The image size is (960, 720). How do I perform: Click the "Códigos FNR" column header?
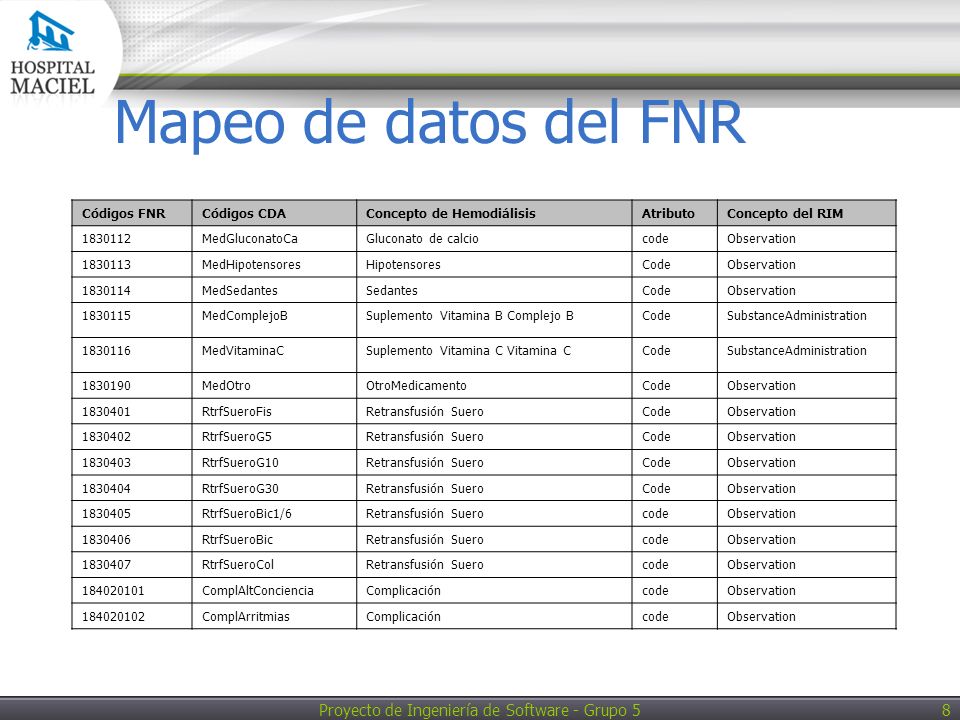click(132, 213)
